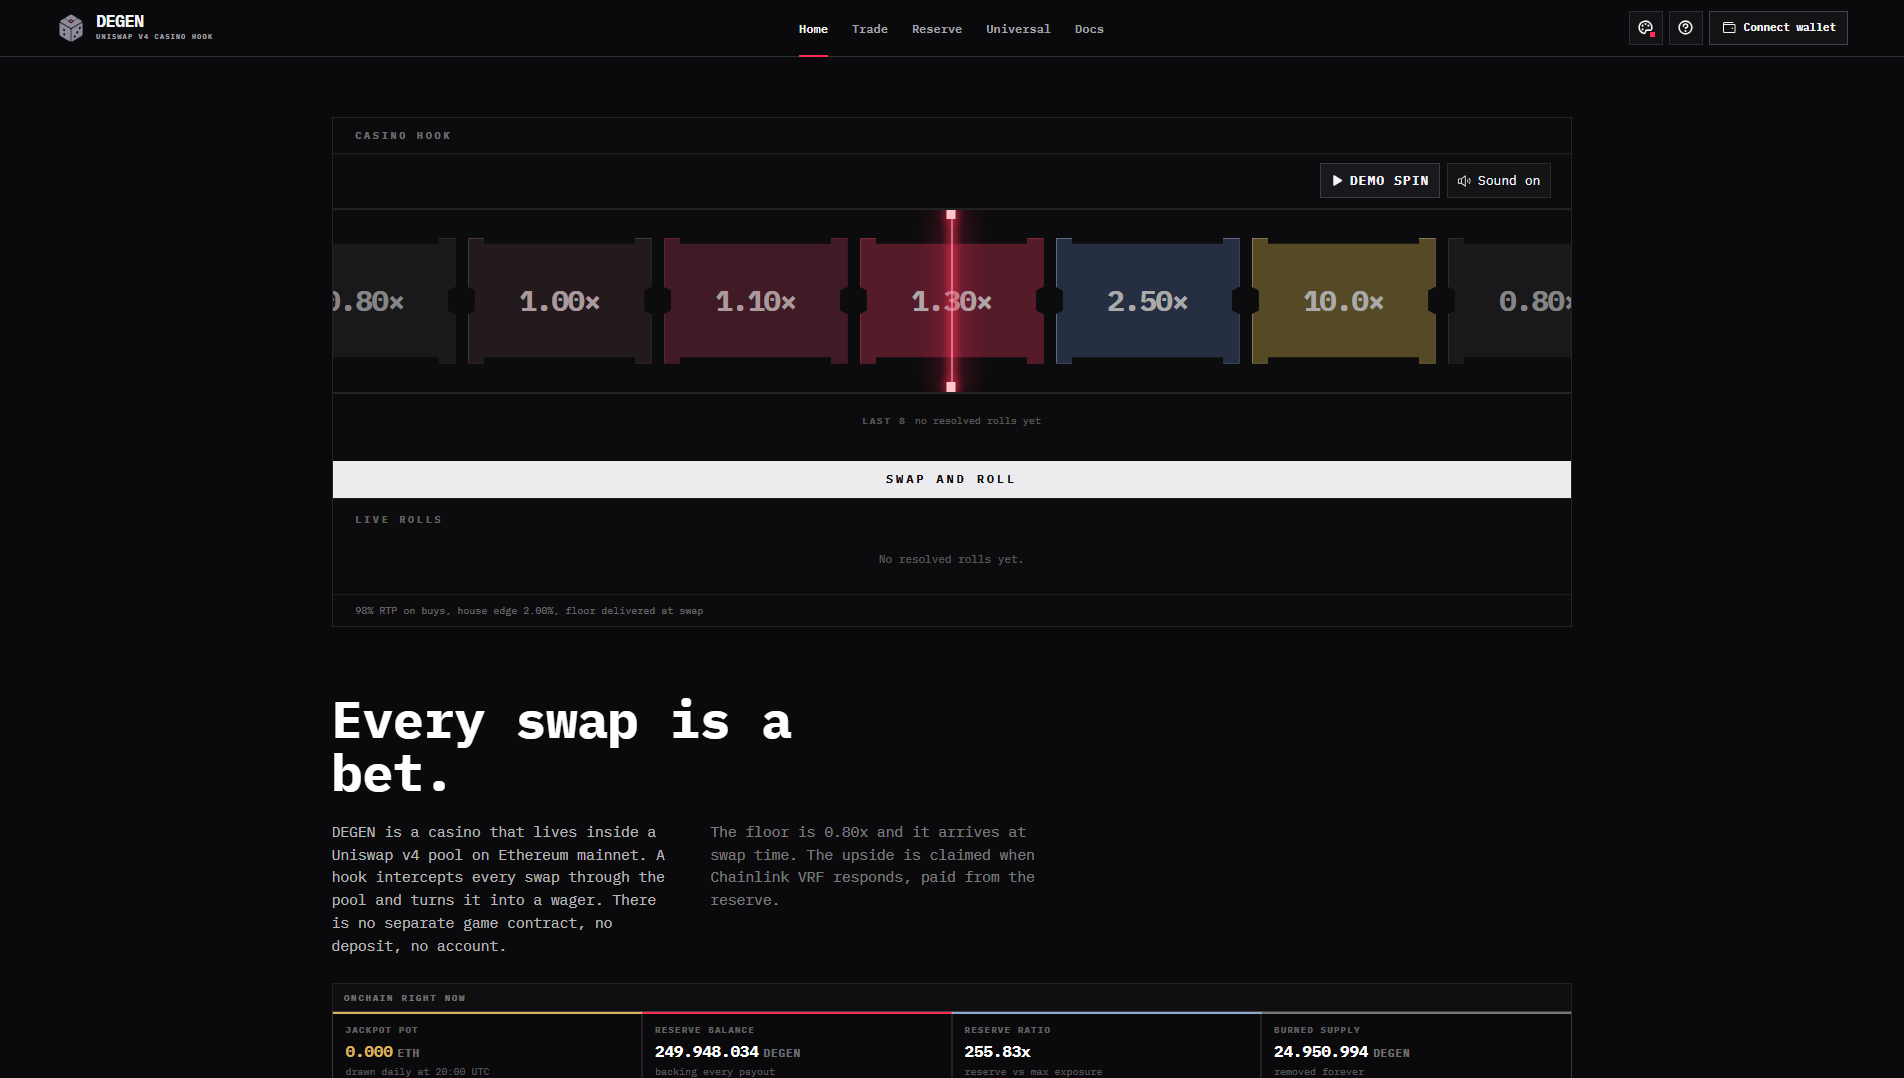The height and width of the screenshot is (1078, 1904).
Task: Select the 1.30x multiplier tile
Action: (x=952, y=301)
